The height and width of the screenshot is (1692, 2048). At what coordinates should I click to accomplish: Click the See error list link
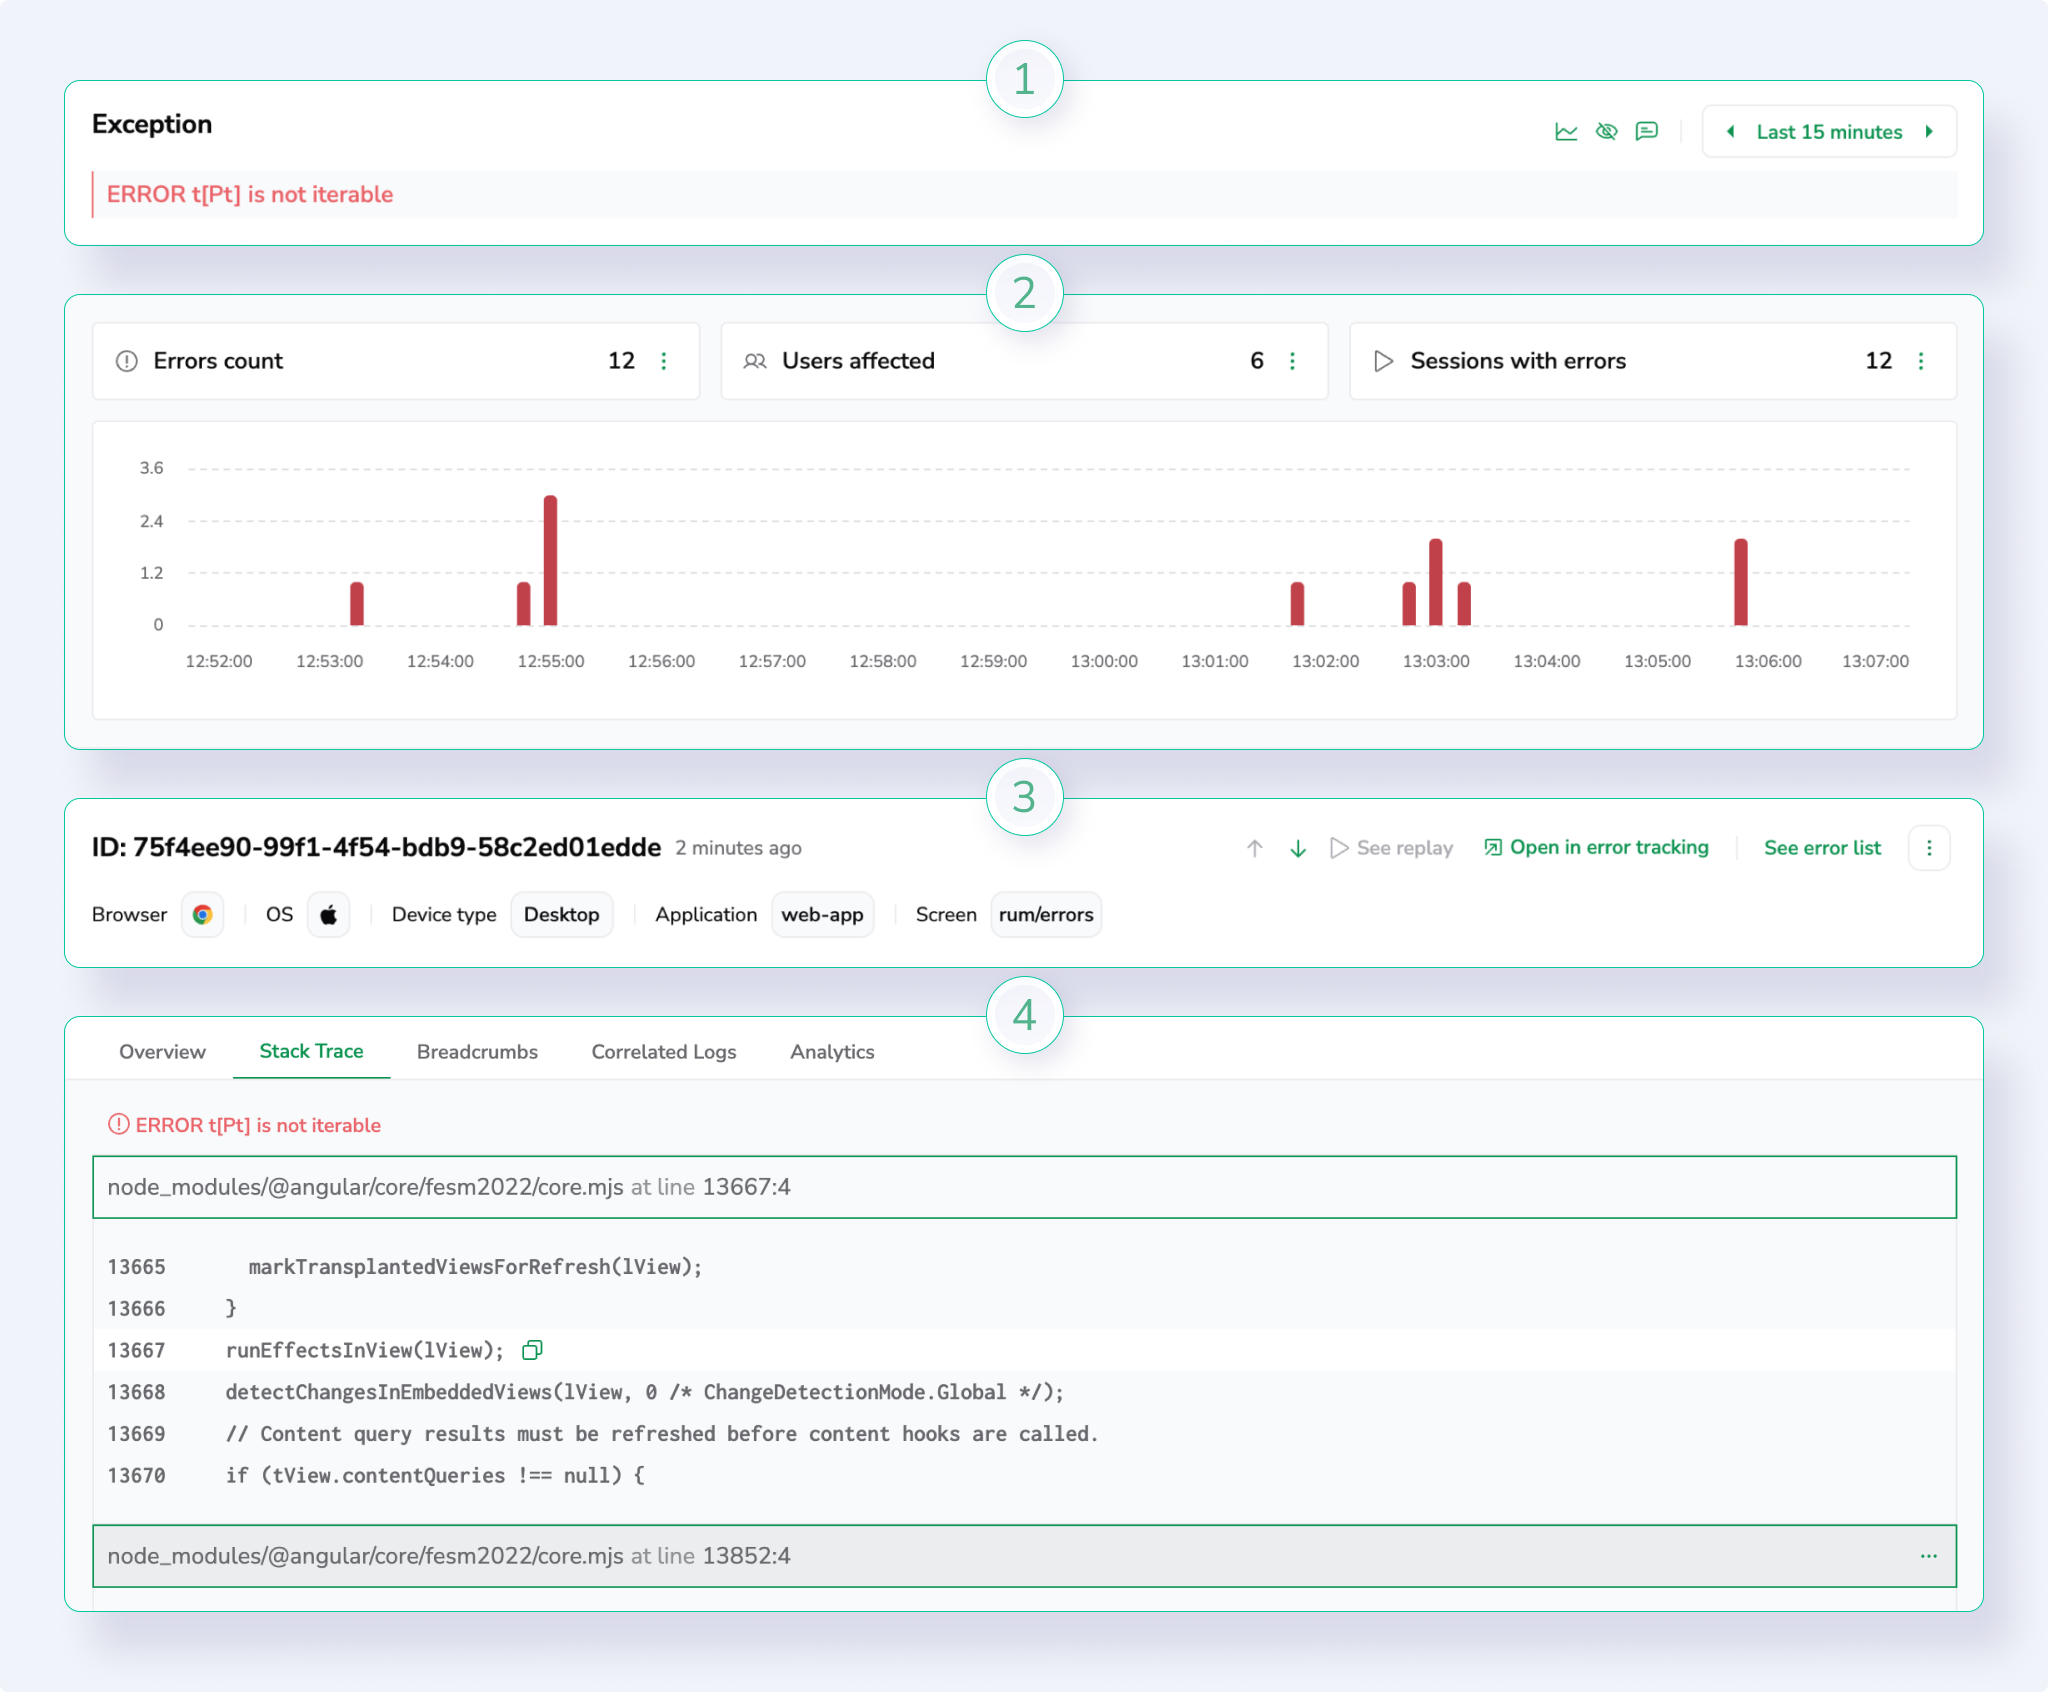pyautogui.click(x=1822, y=848)
